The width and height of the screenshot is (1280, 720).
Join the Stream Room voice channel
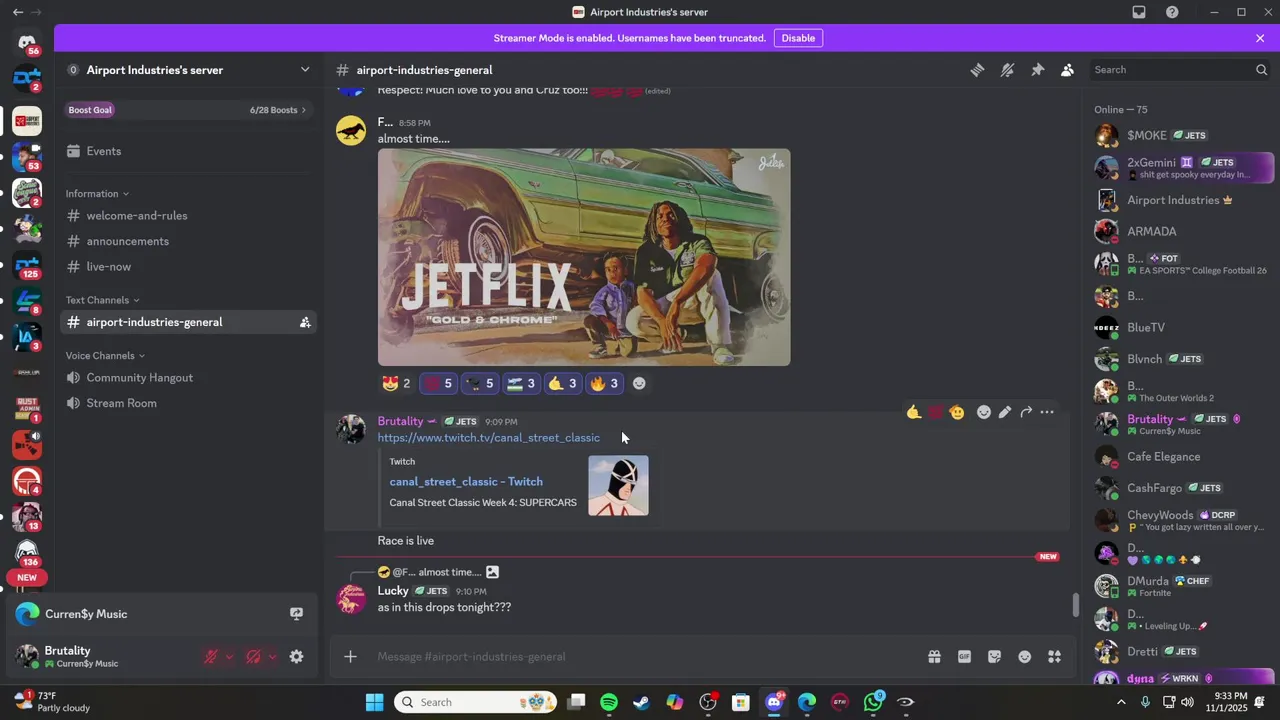click(188, 403)
